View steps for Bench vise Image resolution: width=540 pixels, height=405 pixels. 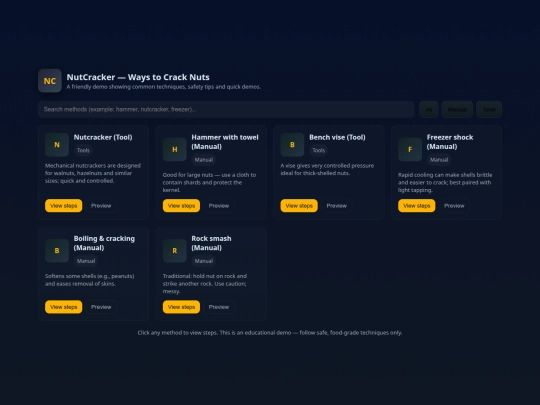[x=299, y=206]
